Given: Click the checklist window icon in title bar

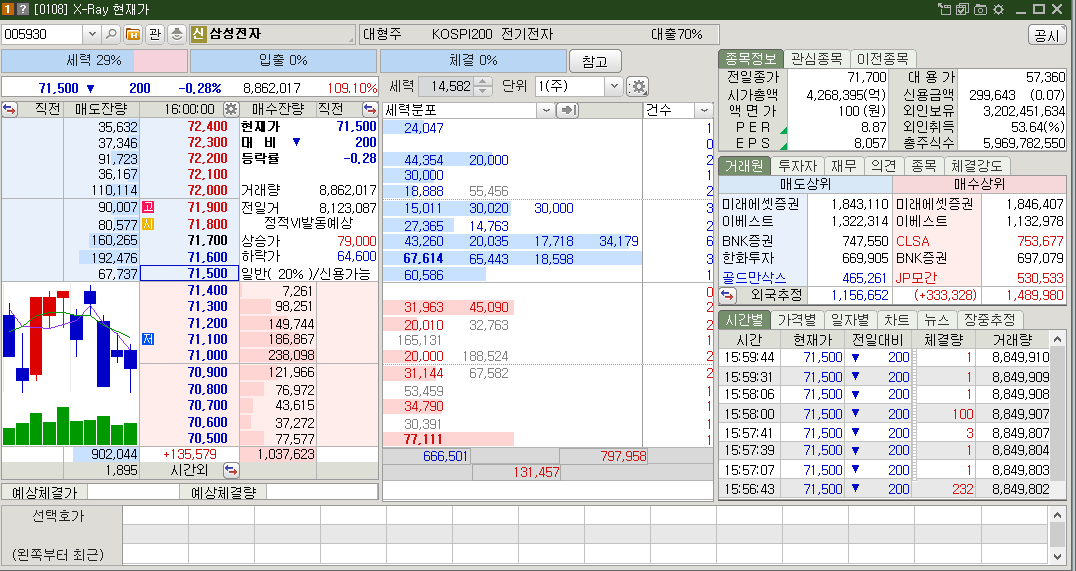Looking at the screenshot, I should click(x=963, y=9).
